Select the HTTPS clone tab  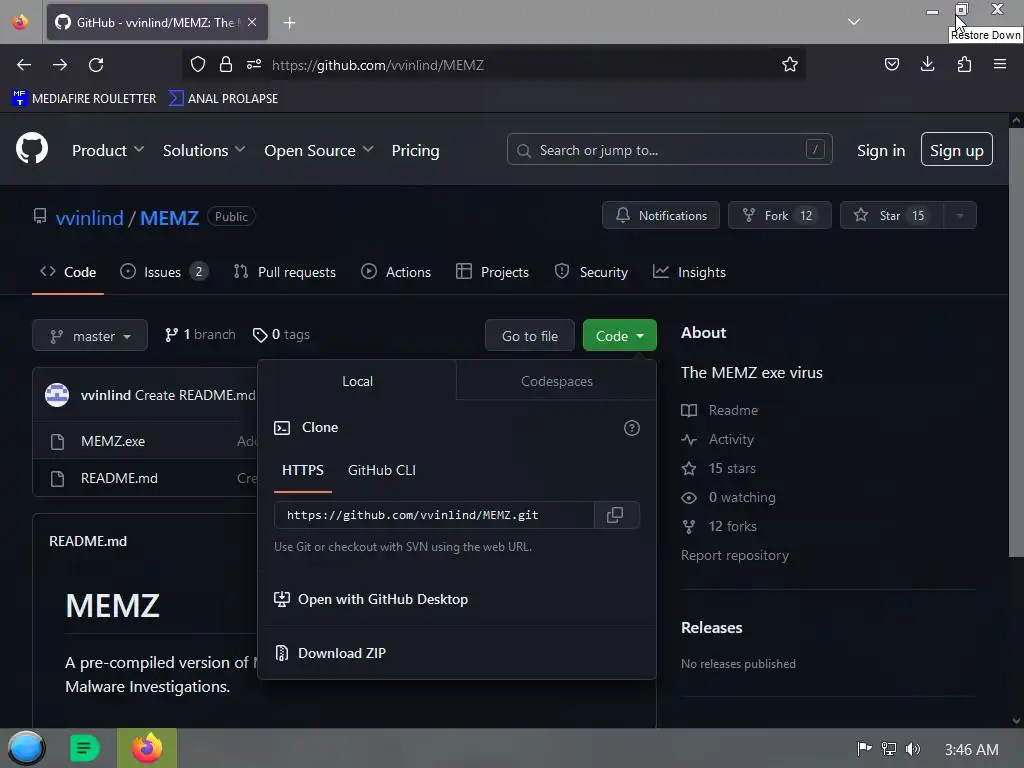302,470
